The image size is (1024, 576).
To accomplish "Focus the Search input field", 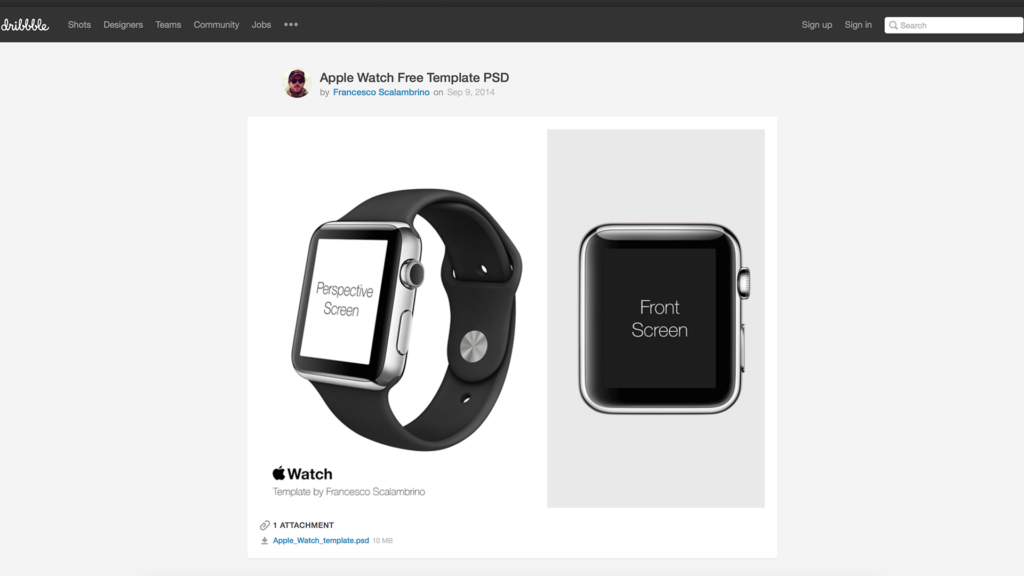I will (953, 25).
